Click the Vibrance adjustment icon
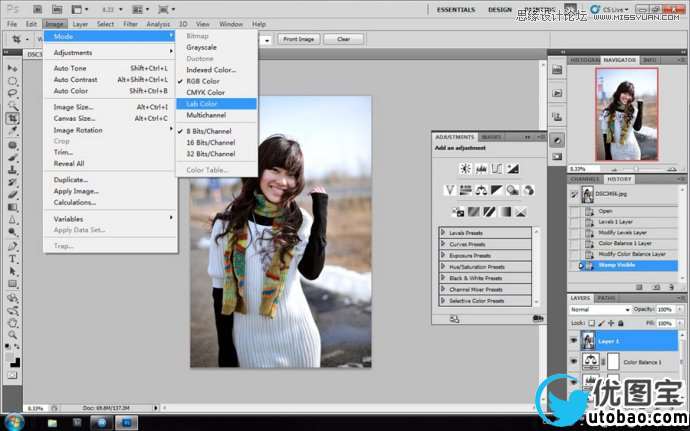This screenshot has height=431, width=690. pyautogui.click(x=451, y=190)
